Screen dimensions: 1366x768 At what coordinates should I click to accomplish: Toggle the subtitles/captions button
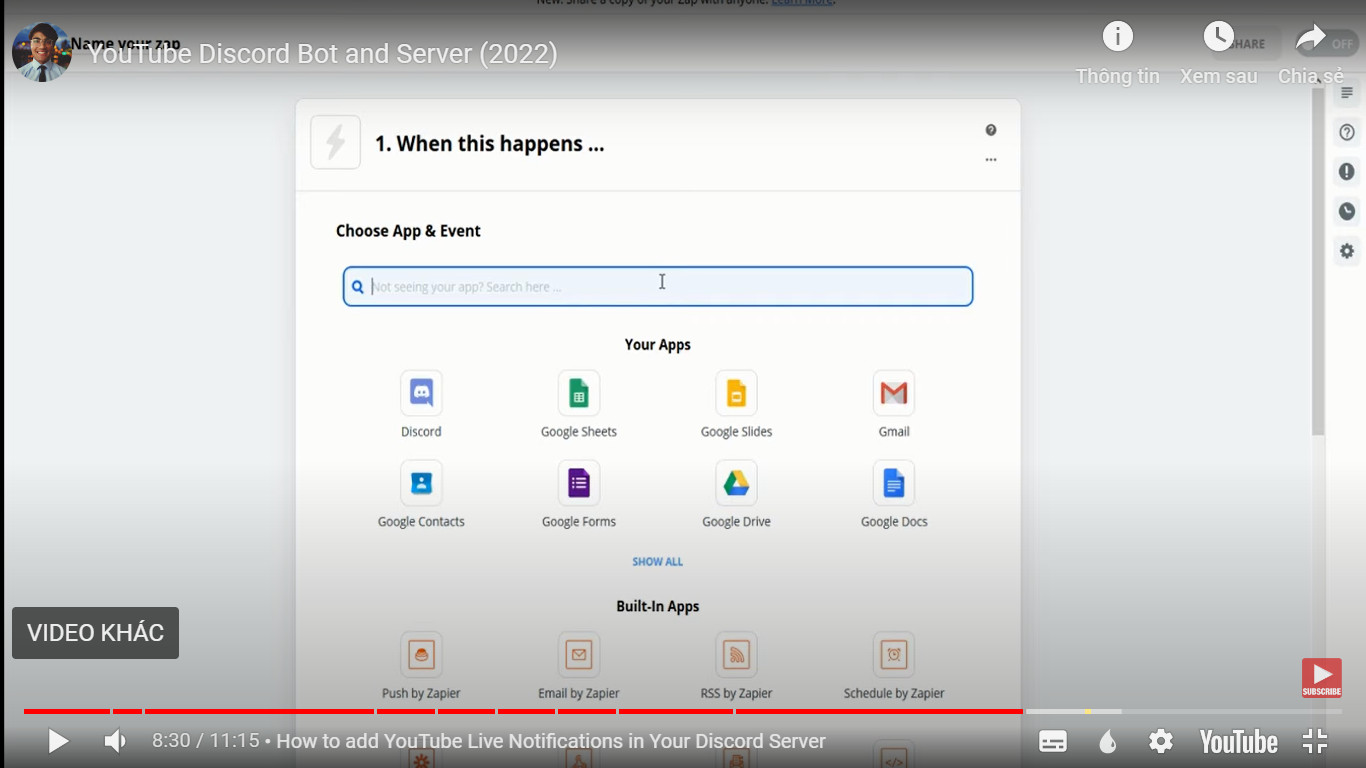(x=1053, y=741)
